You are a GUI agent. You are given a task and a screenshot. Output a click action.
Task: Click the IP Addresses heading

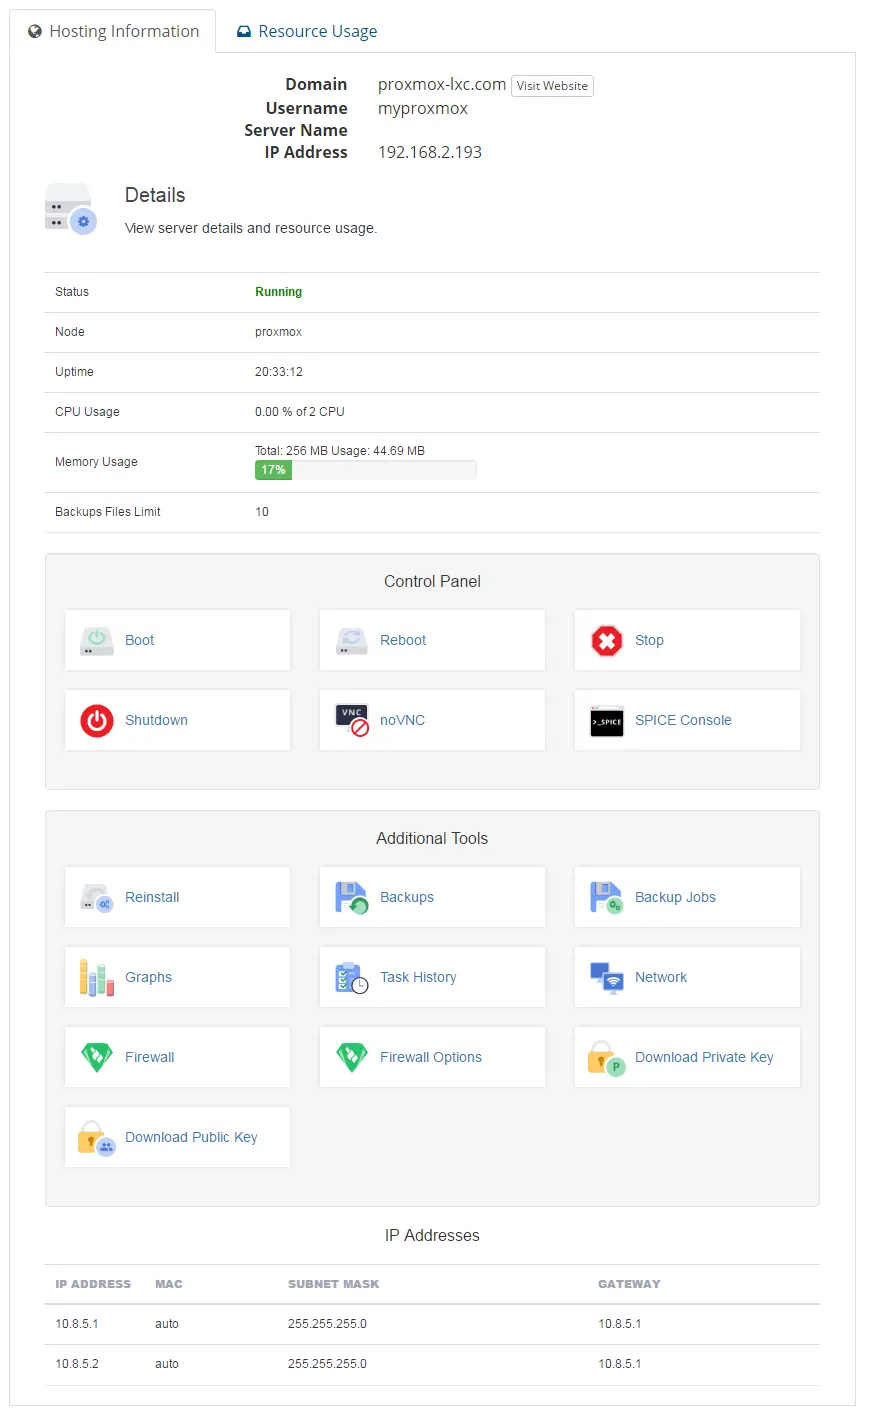tap(432, 1235)
